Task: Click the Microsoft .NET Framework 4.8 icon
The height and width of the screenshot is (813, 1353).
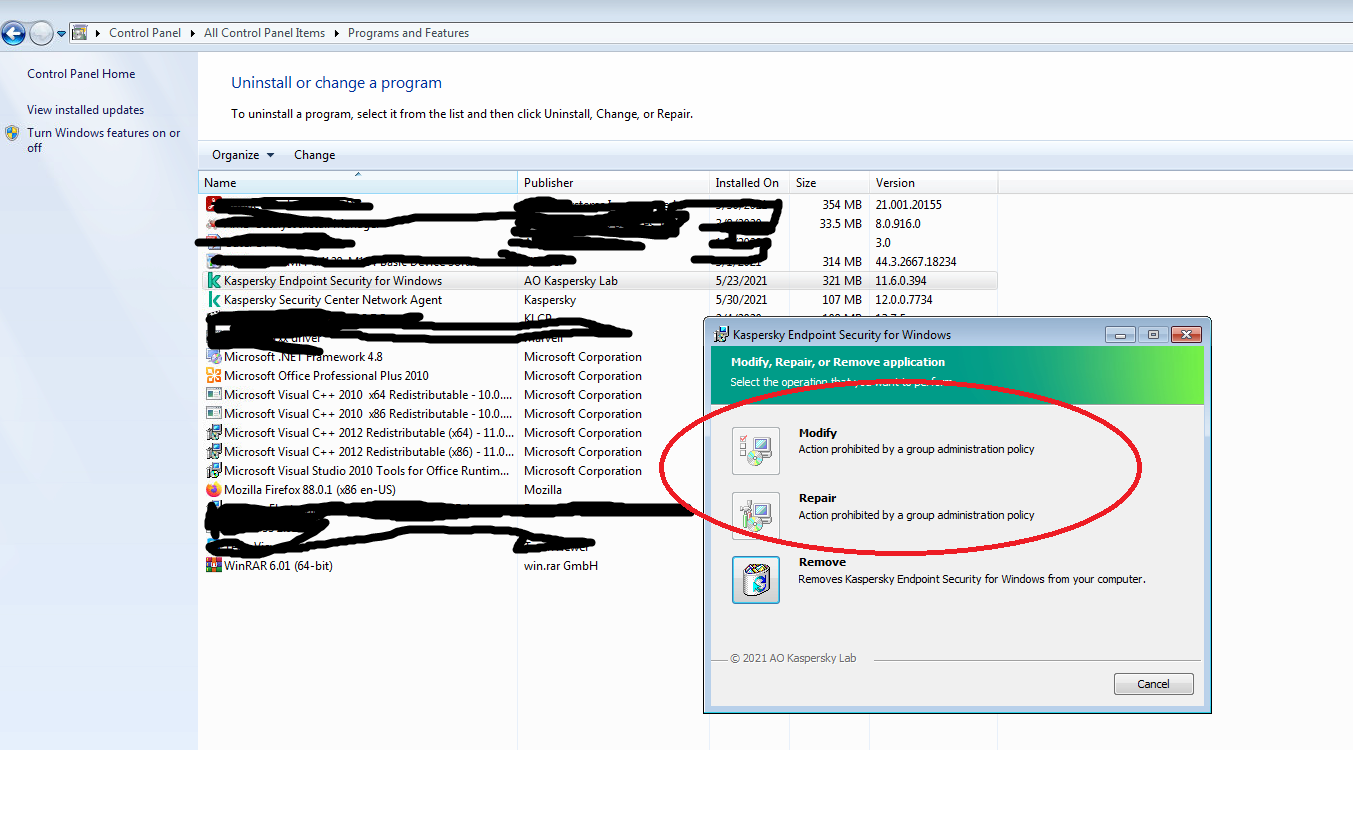Action: click(x=214, y=357)
